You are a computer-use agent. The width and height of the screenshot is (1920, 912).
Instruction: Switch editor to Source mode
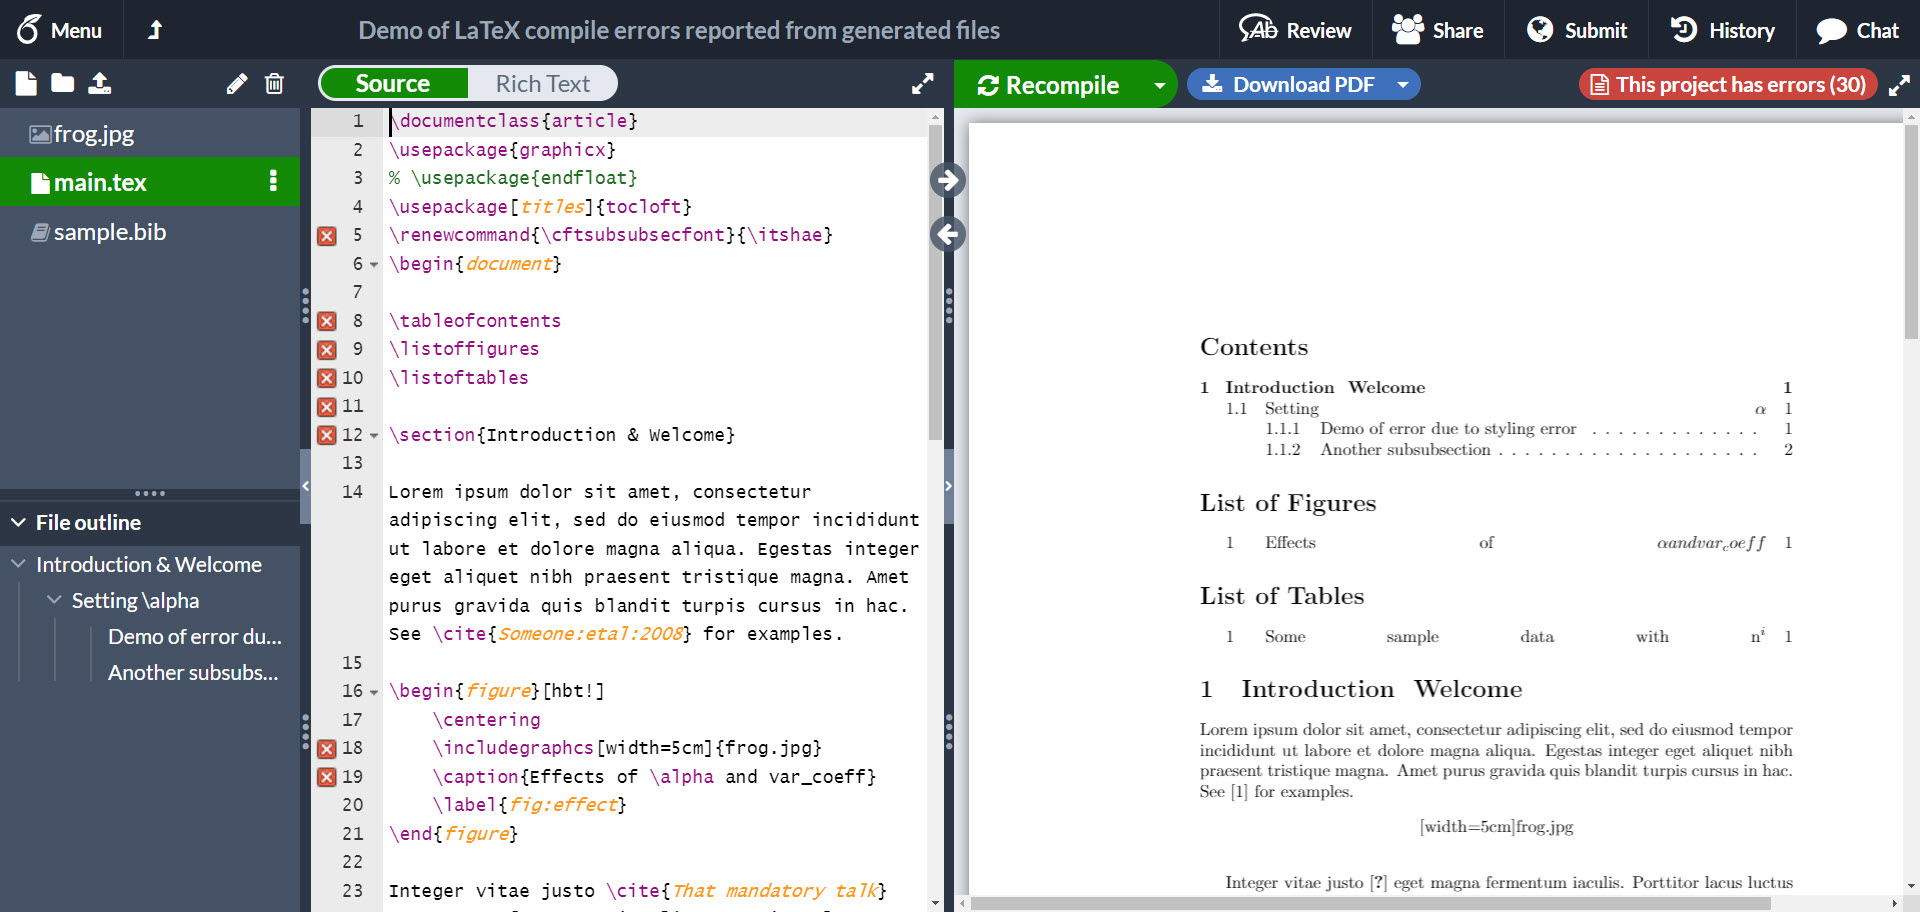coord(393,84)
